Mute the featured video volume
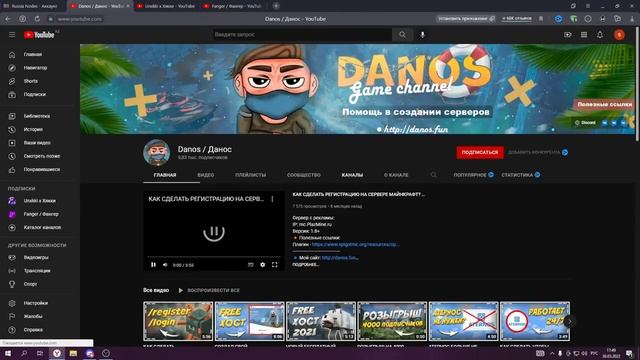This screenshot has width=640, height=360. pyautogui.click(x=165, y=265)
